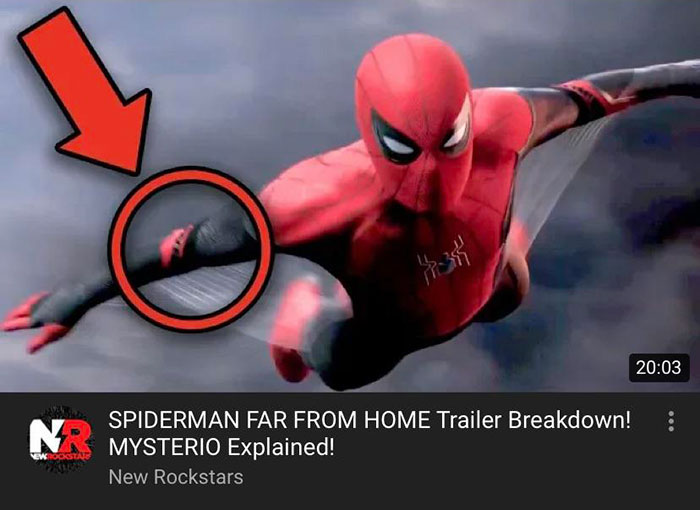The width and height of the screenshot is (700, 510).
Task: Click the red wrist band inside circle
Action: [176, 245]
